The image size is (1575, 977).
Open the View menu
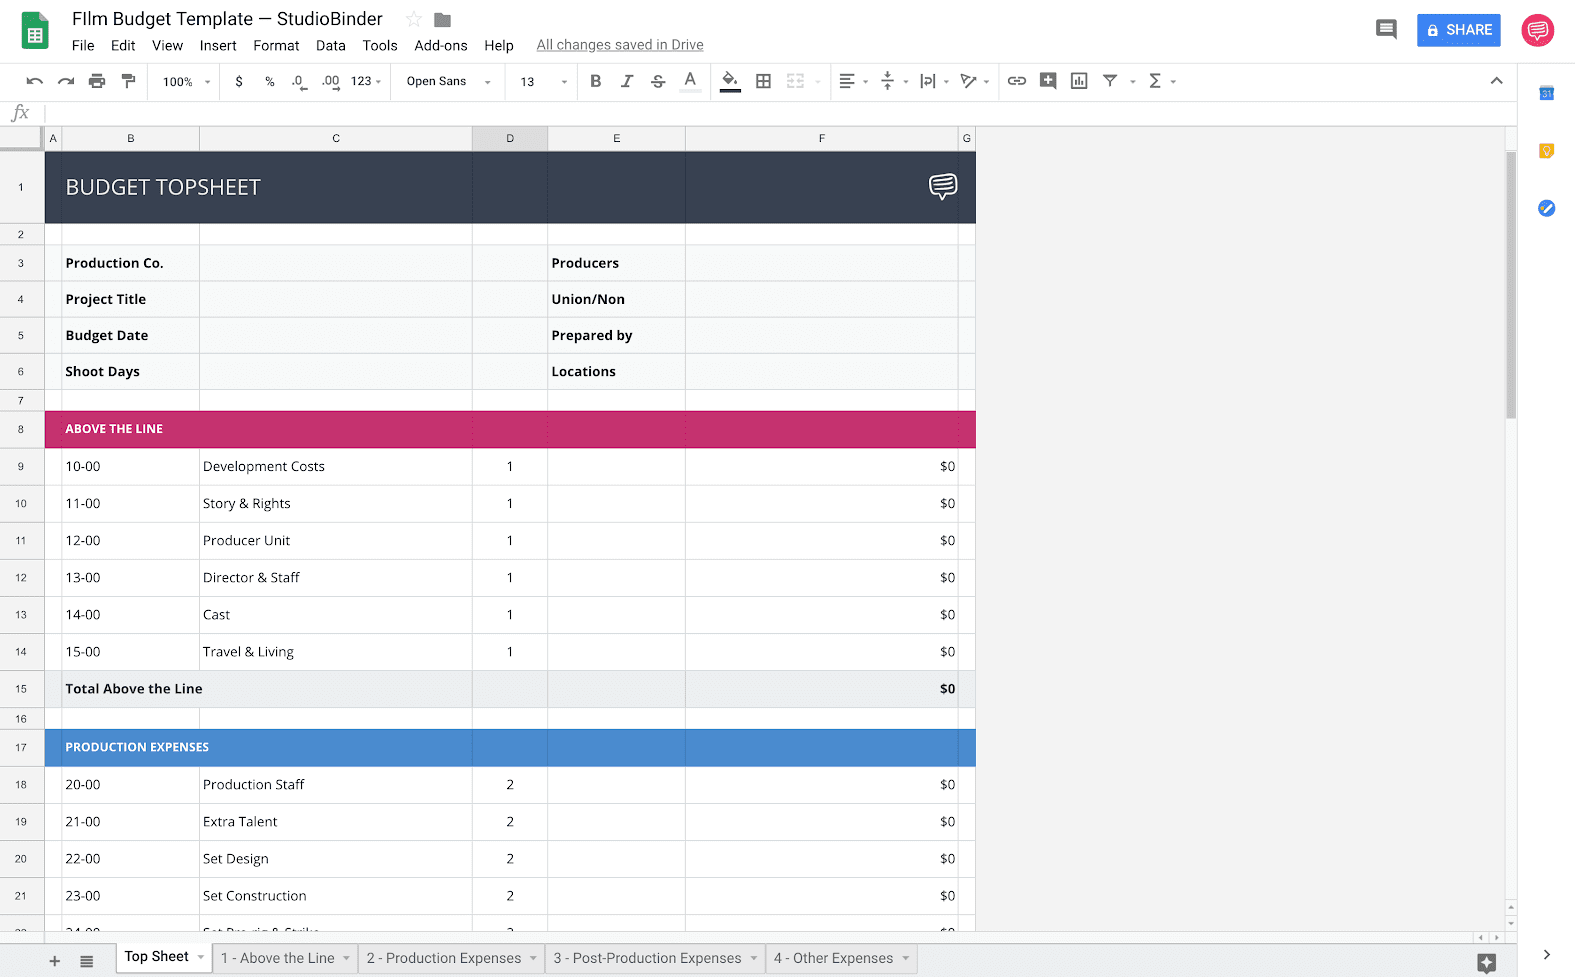(x=167, y=45)
